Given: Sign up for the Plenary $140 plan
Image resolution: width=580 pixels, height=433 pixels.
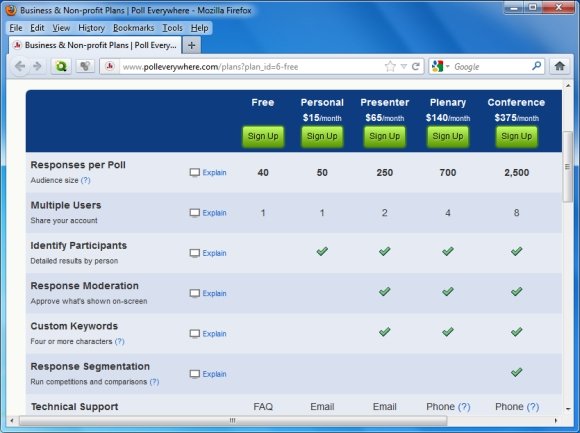Looking at the screenshot, I should (x=448, y=136).
